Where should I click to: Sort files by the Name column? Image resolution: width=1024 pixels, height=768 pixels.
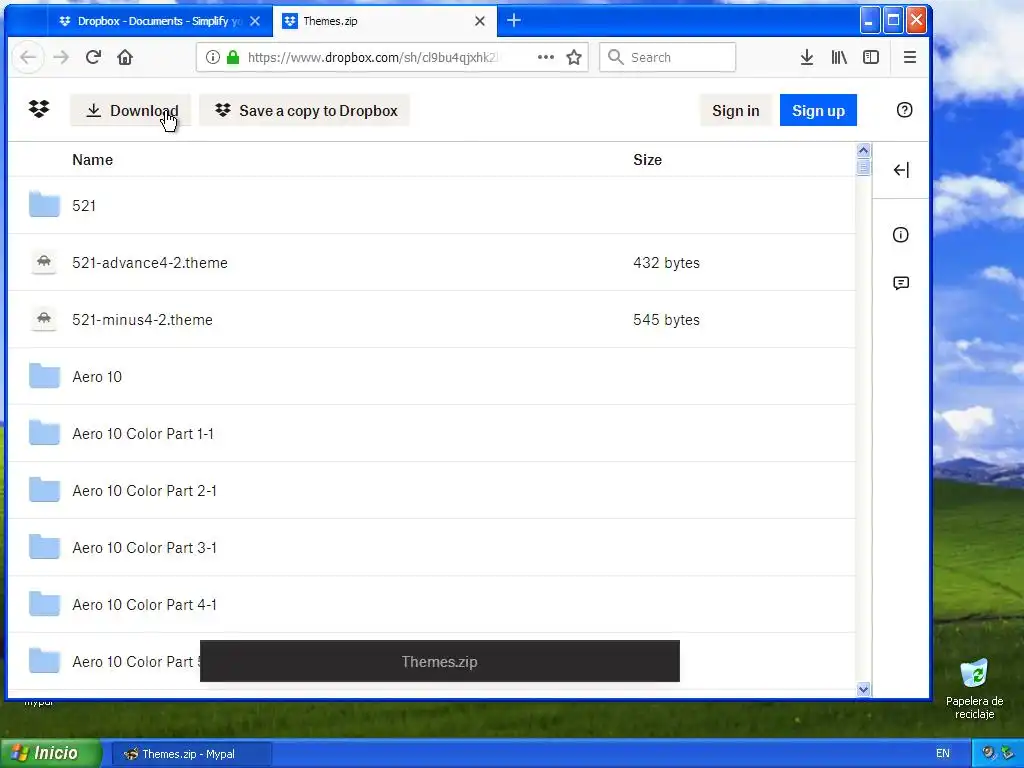[x=92, y=160]
